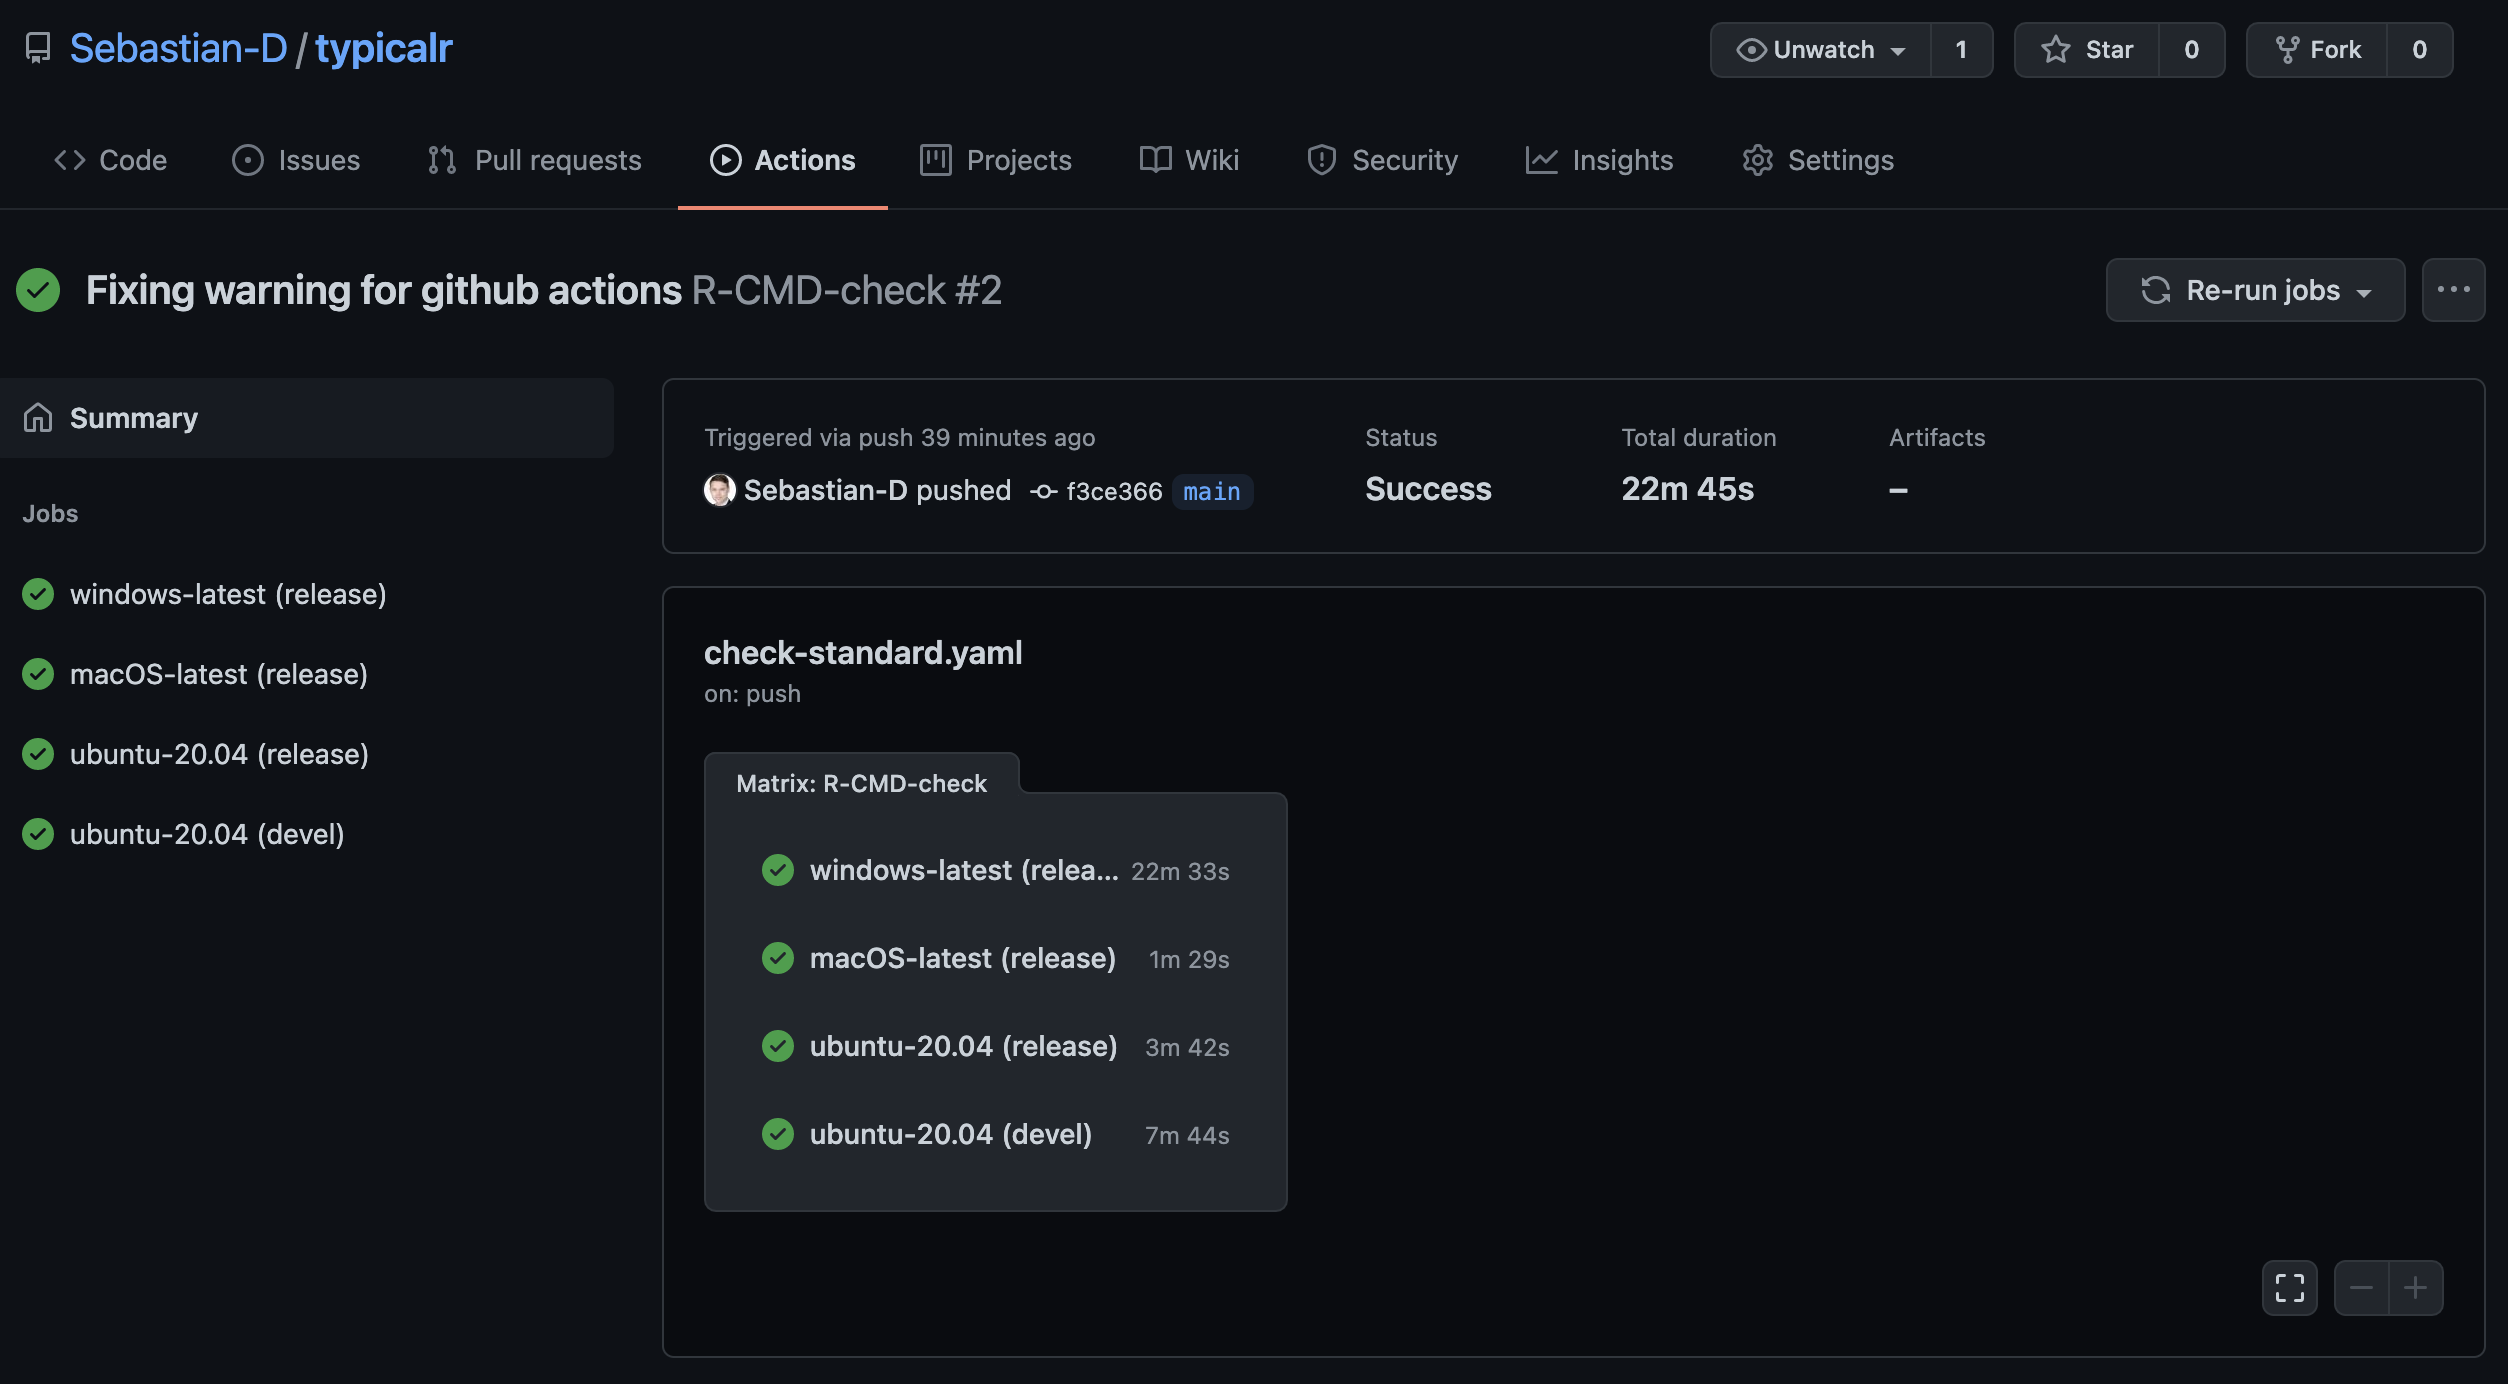Click the ubuntu release duration 3m 42s
2508x1384 pixels.
pos(1187,1047)
